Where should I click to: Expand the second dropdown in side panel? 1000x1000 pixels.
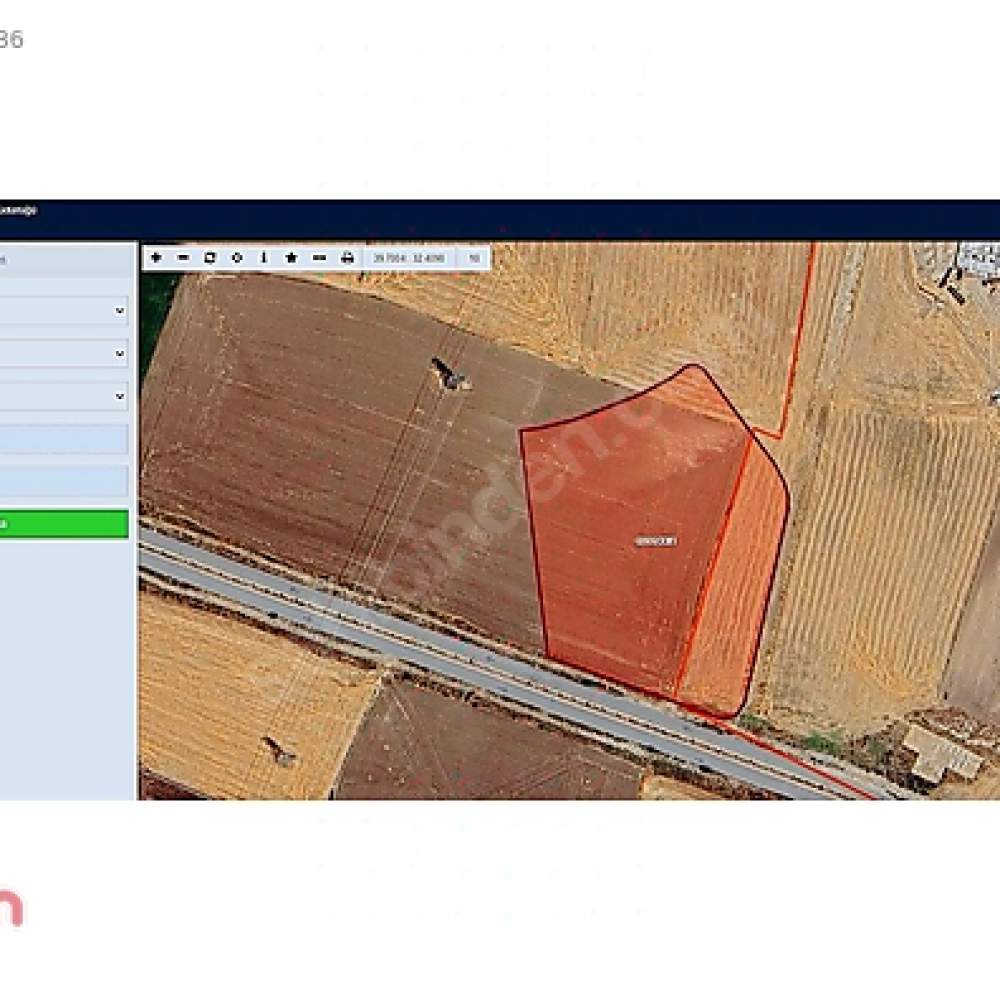point(62,353)
